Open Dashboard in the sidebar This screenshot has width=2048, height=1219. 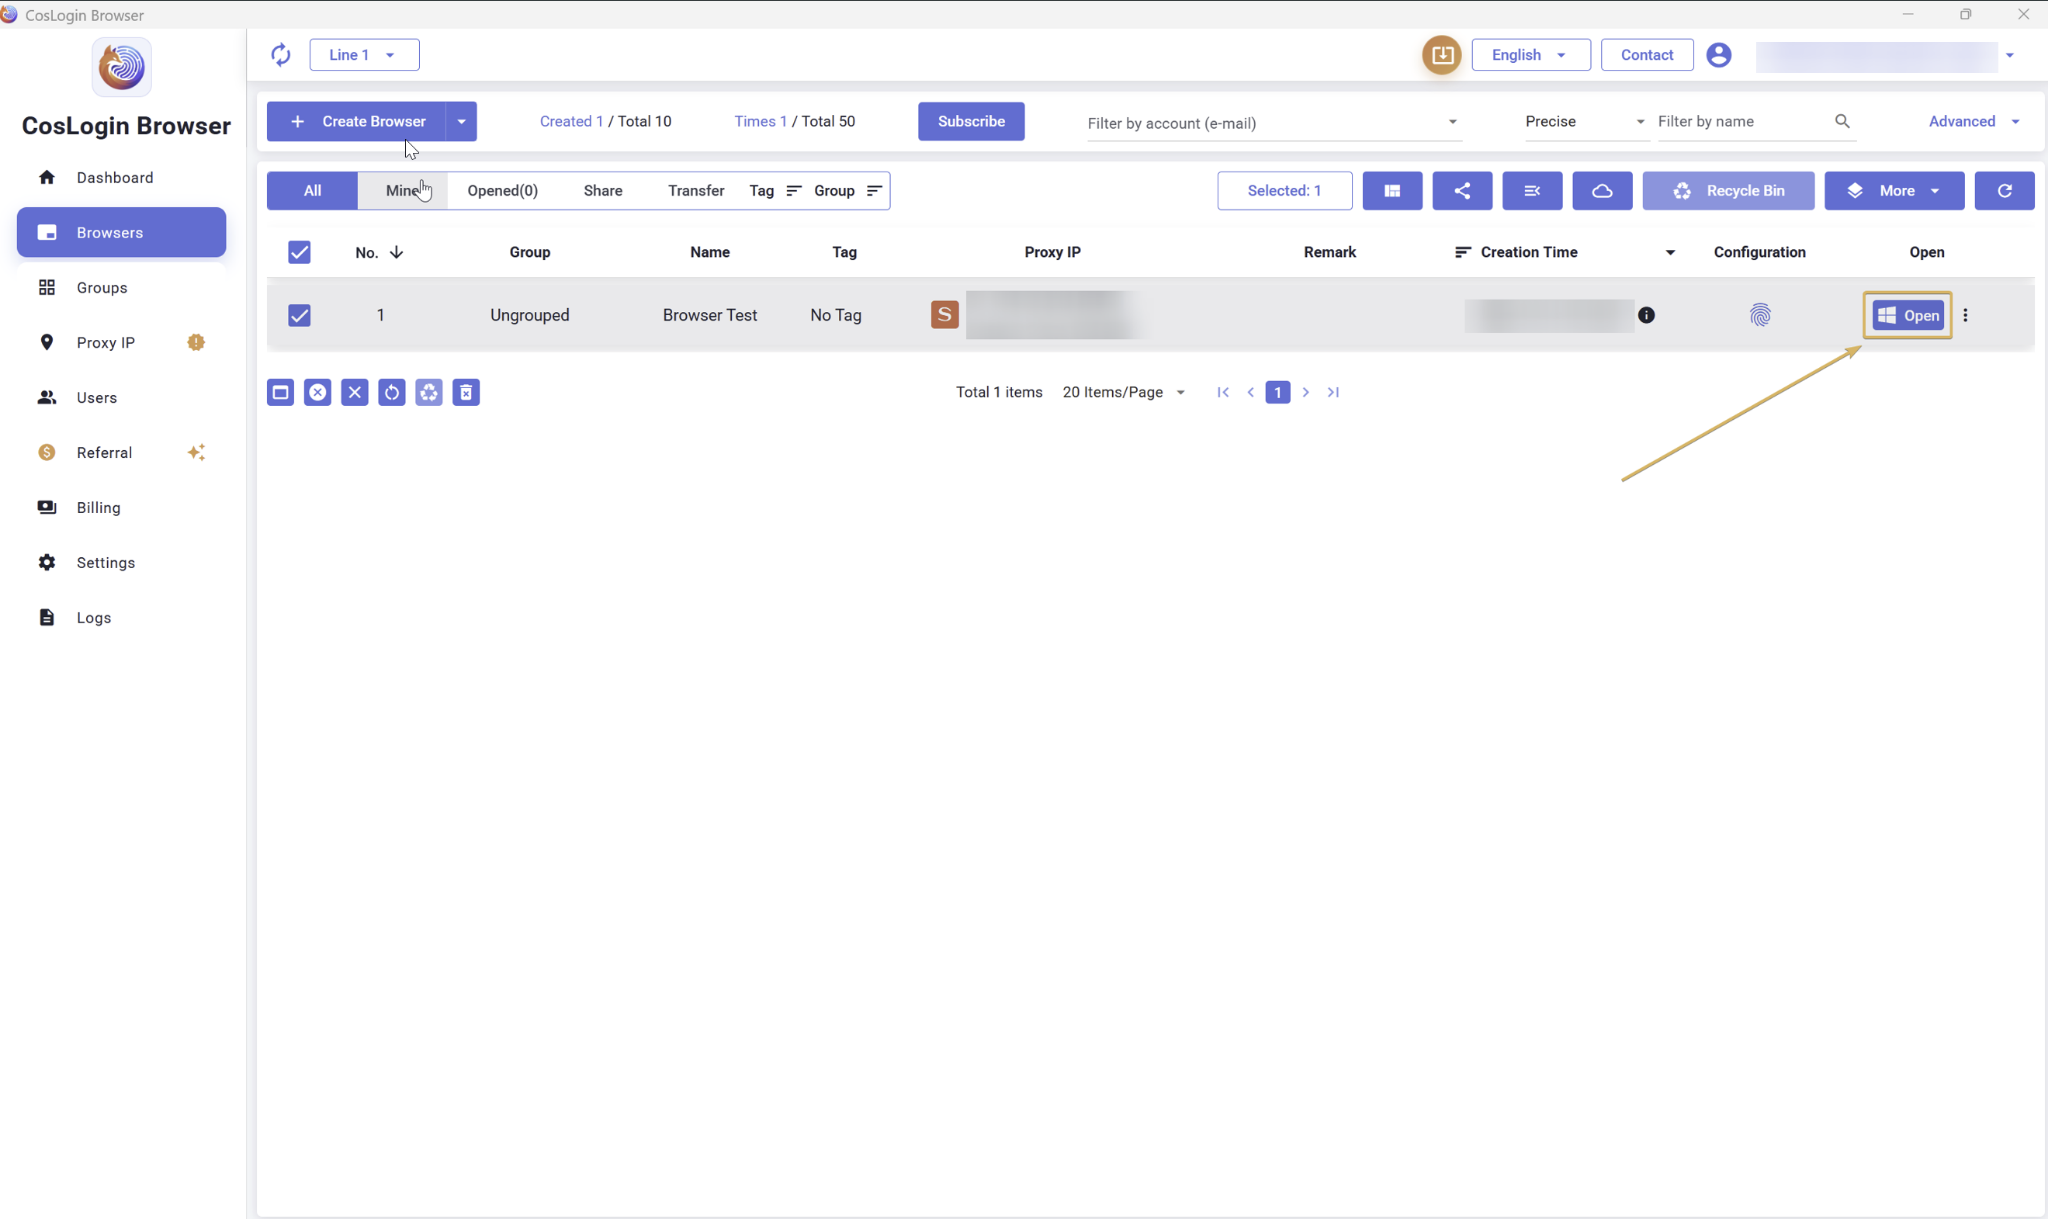[x=121, y=178]
